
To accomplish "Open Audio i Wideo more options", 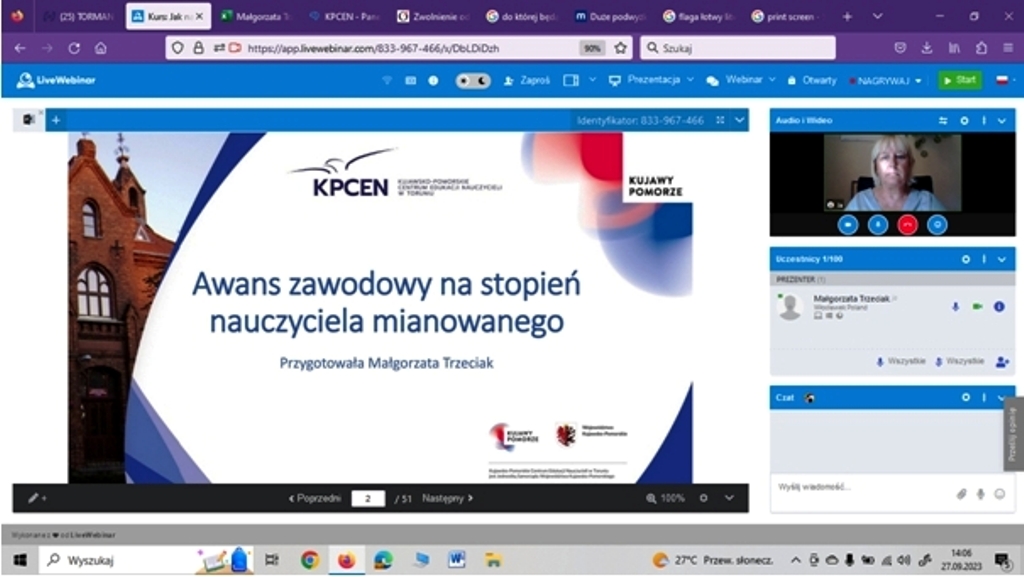I will coord(984,121).
